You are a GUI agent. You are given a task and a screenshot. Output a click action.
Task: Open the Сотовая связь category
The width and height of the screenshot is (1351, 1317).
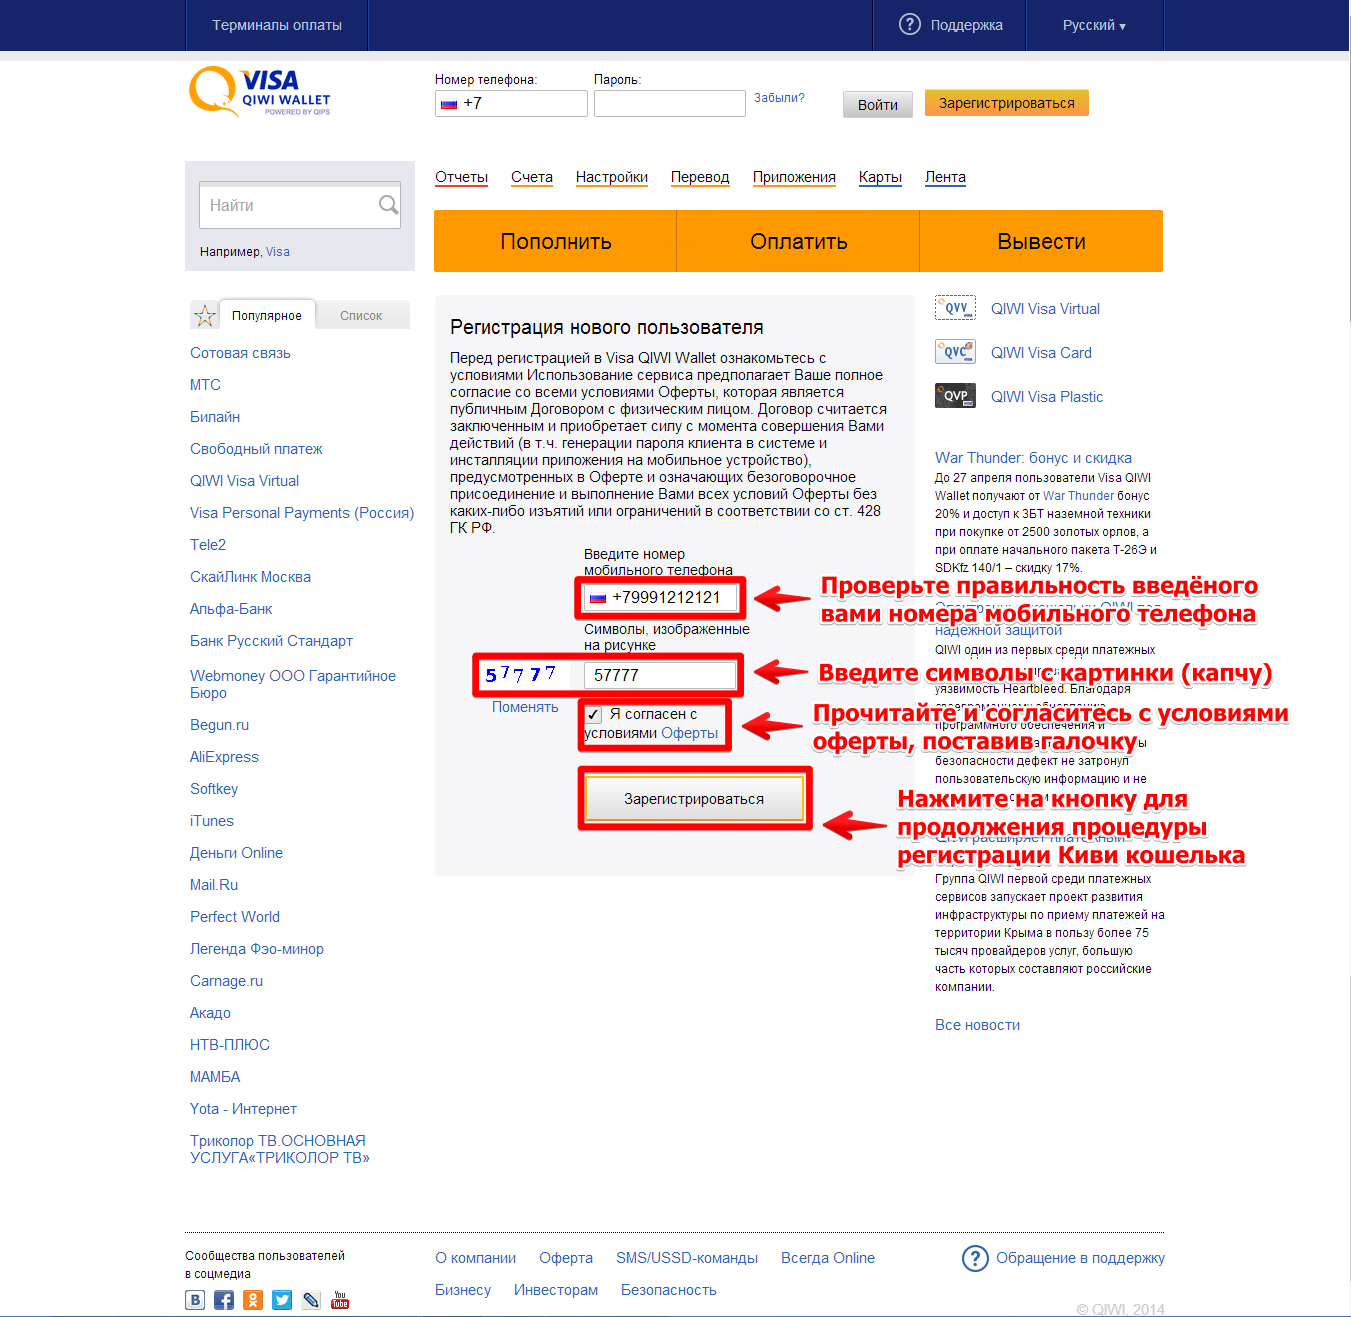pos(240,353)
